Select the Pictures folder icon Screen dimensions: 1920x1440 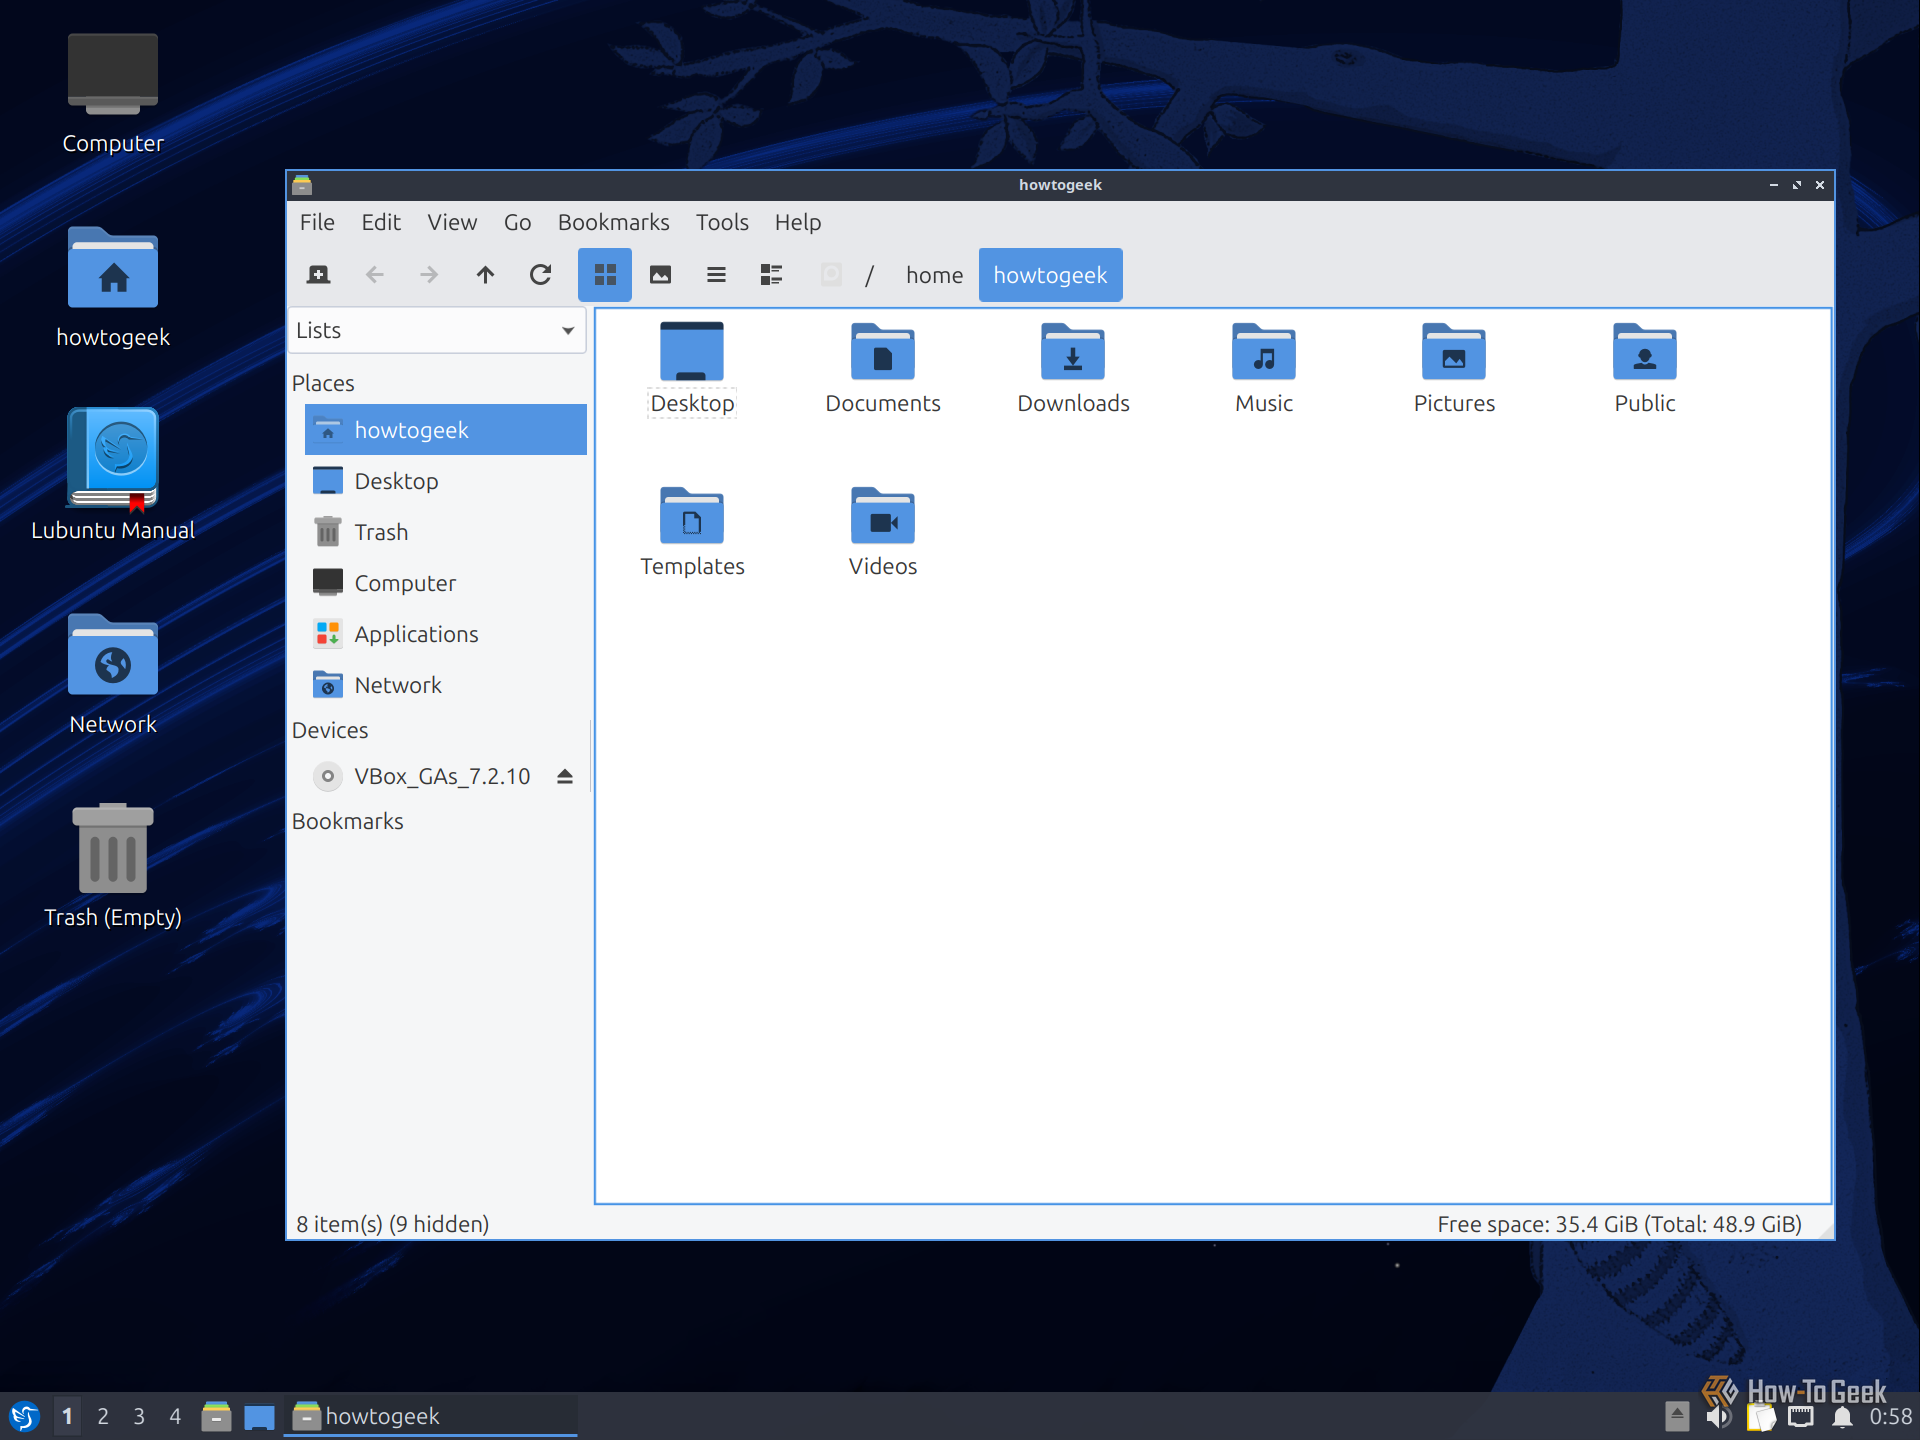pyautogui.click(x=1454, y=368)
